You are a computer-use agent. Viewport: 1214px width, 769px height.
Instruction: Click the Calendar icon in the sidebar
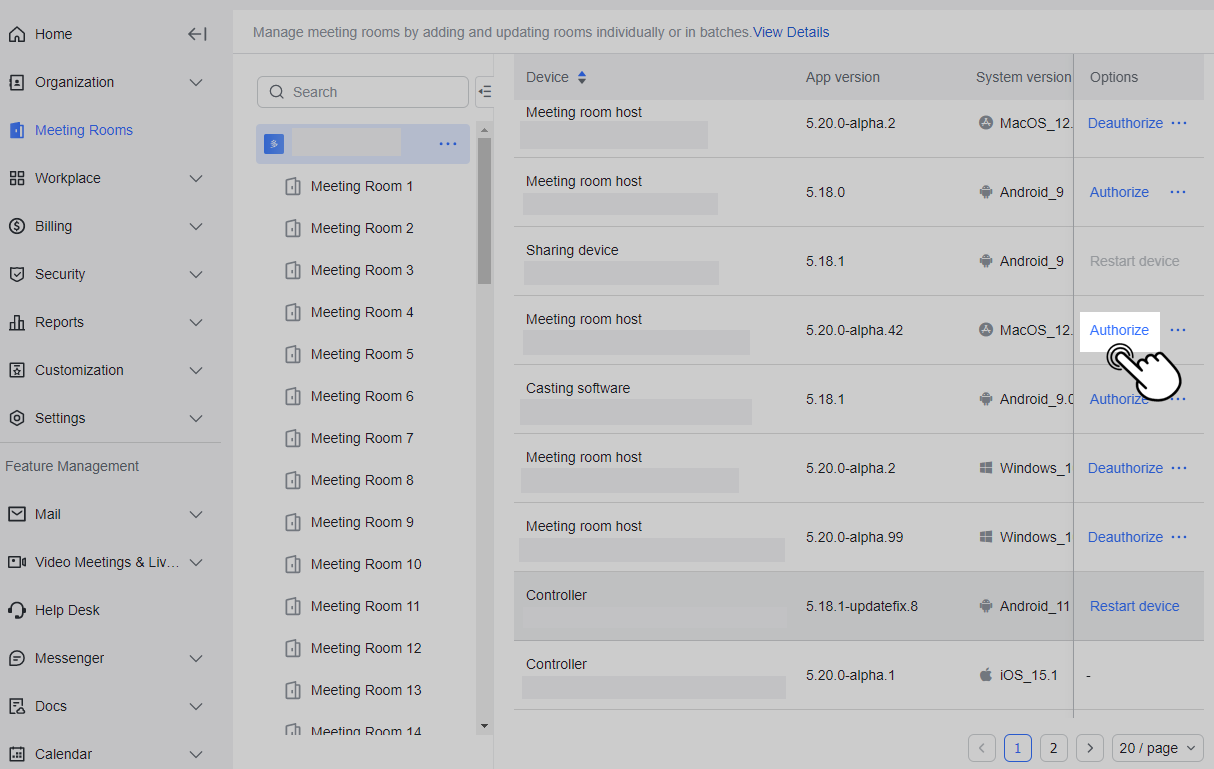[16, 753]
